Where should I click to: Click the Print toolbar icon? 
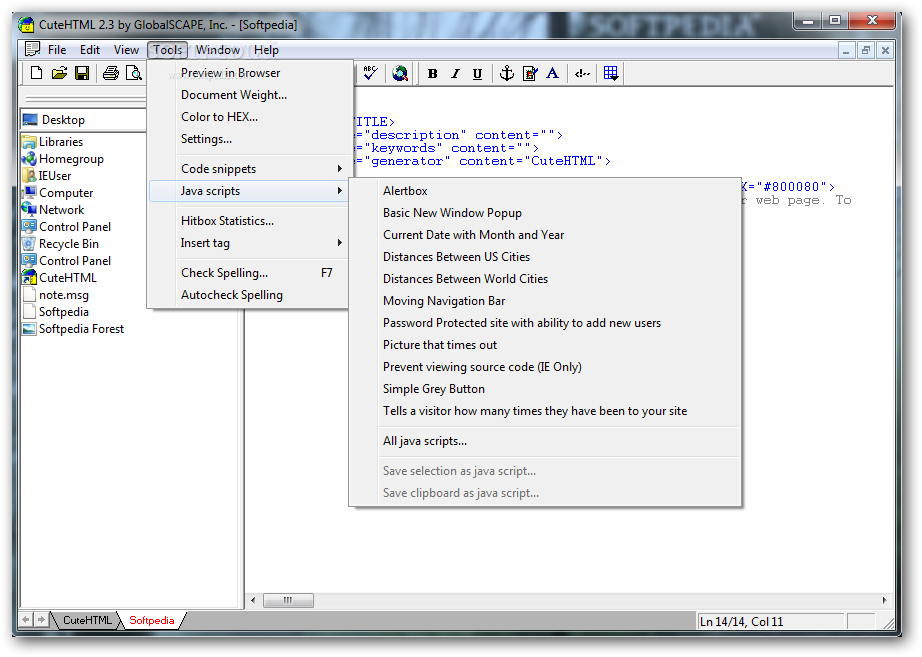[111, 73]
